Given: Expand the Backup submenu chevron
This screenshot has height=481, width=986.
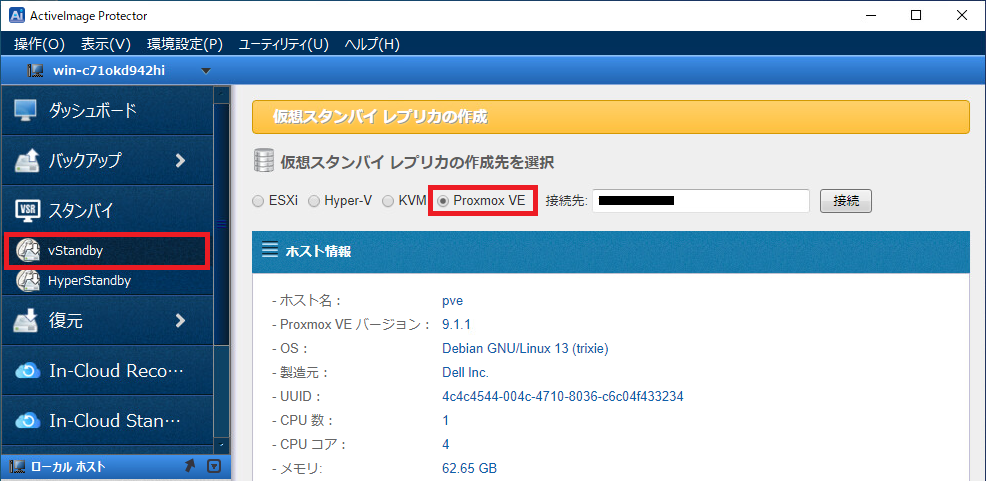Looking at the screenshot, I should point(180,160).
